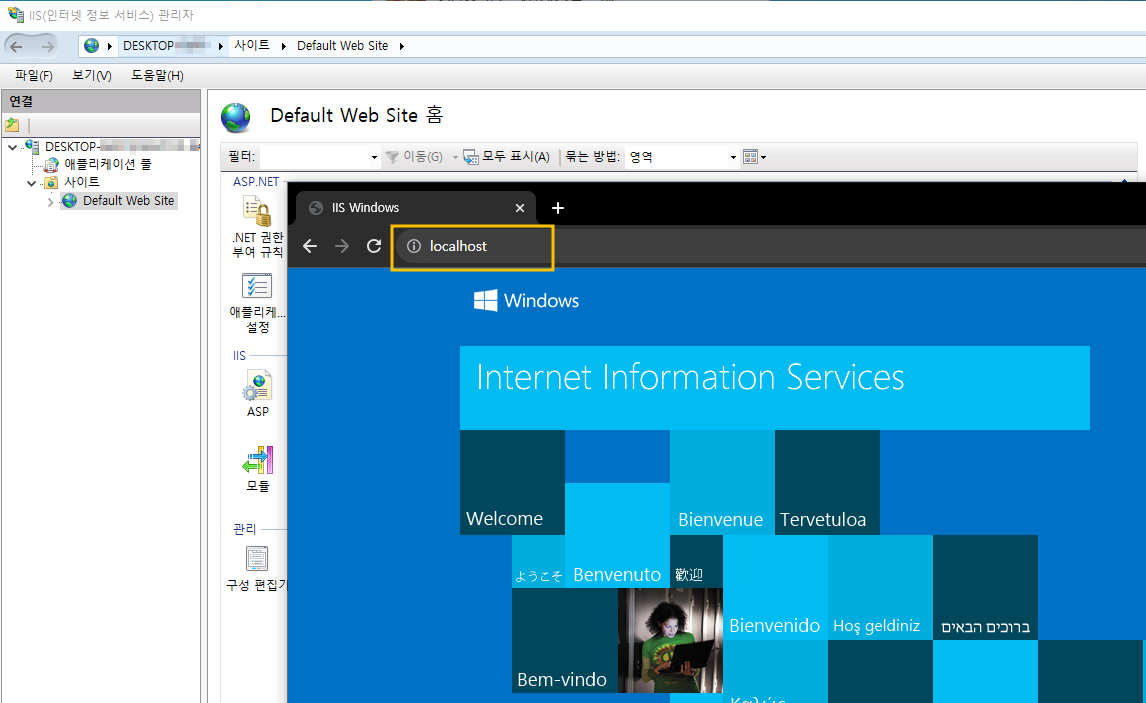Click the Go (이동) filter button
1146x703 pixels.
(x=414, y=156)
